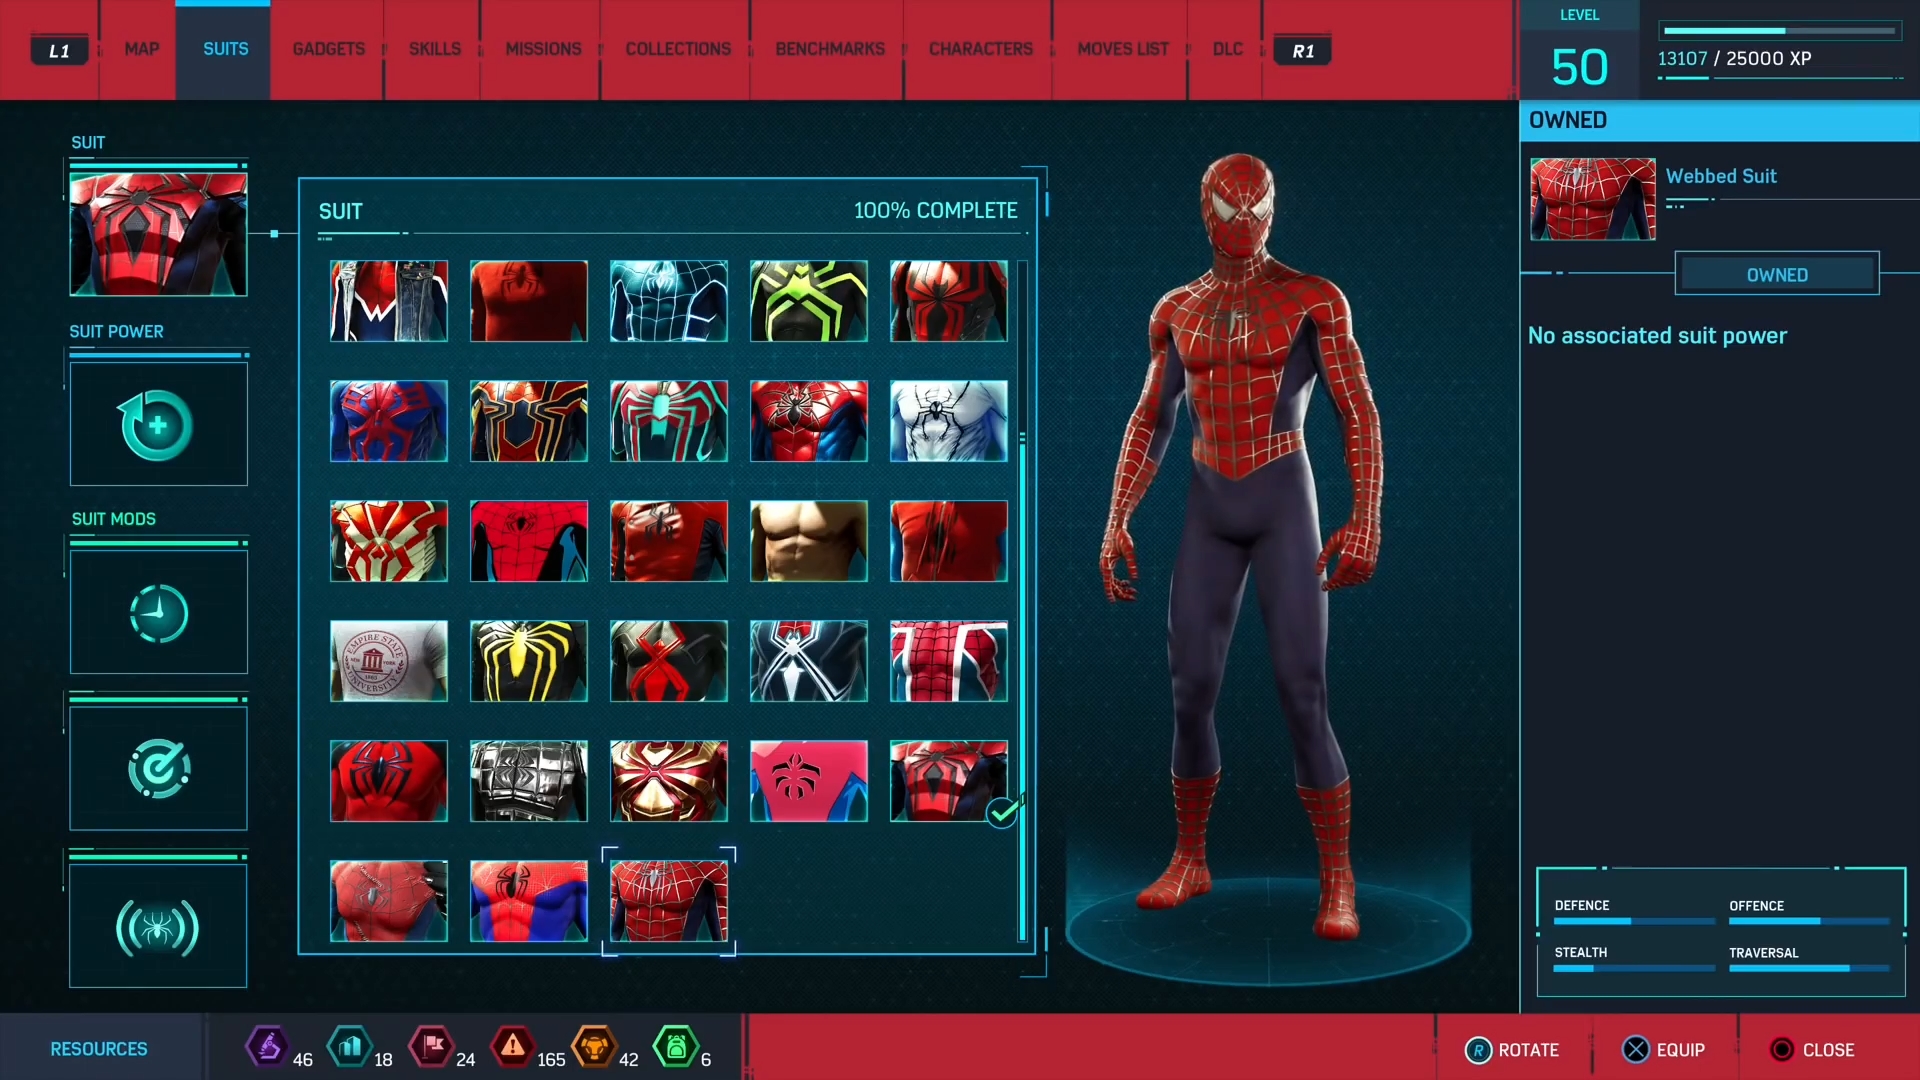
Task: Select the plain red hoodie suit
Action: tap(529, 301)
